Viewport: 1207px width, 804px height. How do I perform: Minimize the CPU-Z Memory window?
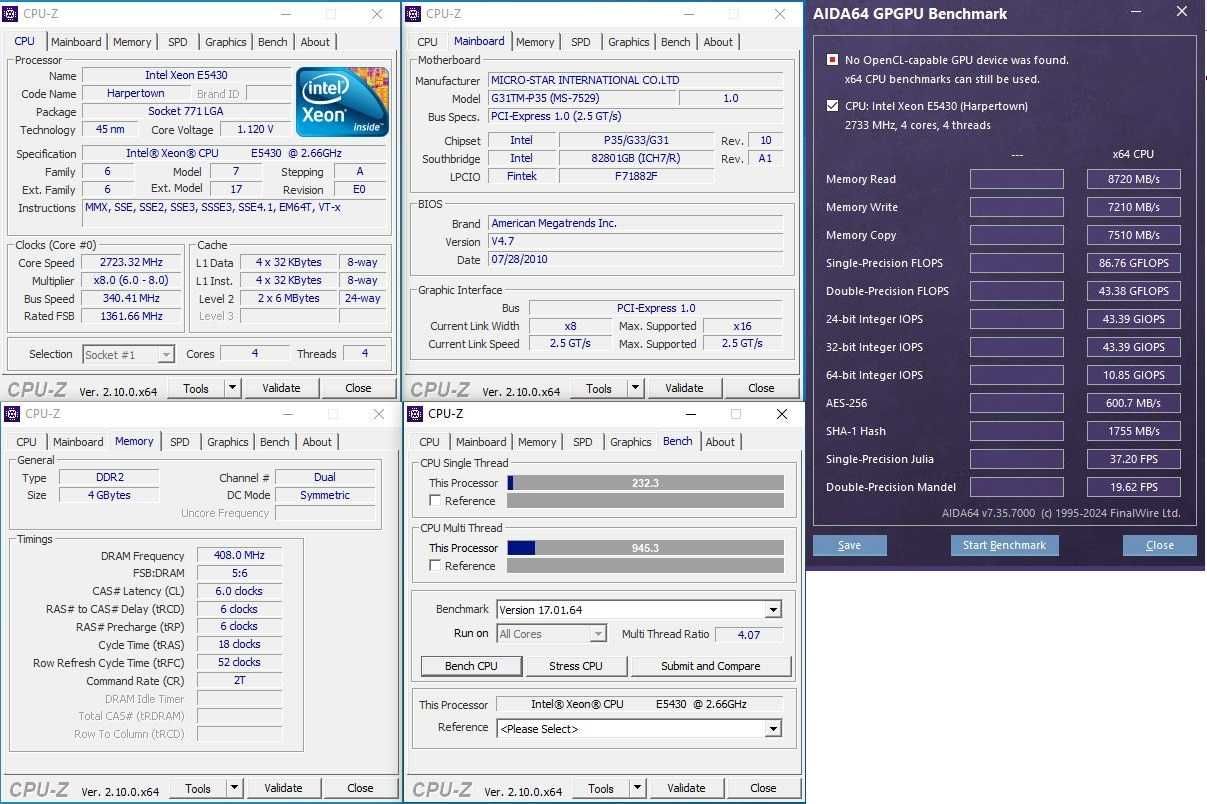287,414
